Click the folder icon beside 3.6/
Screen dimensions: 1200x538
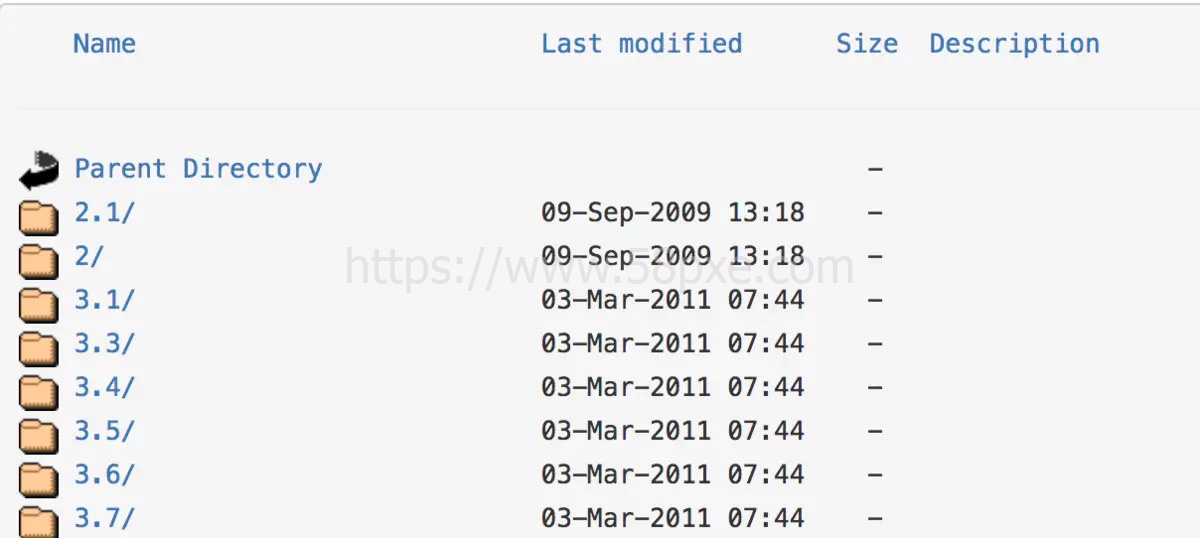tap(40, 478)
